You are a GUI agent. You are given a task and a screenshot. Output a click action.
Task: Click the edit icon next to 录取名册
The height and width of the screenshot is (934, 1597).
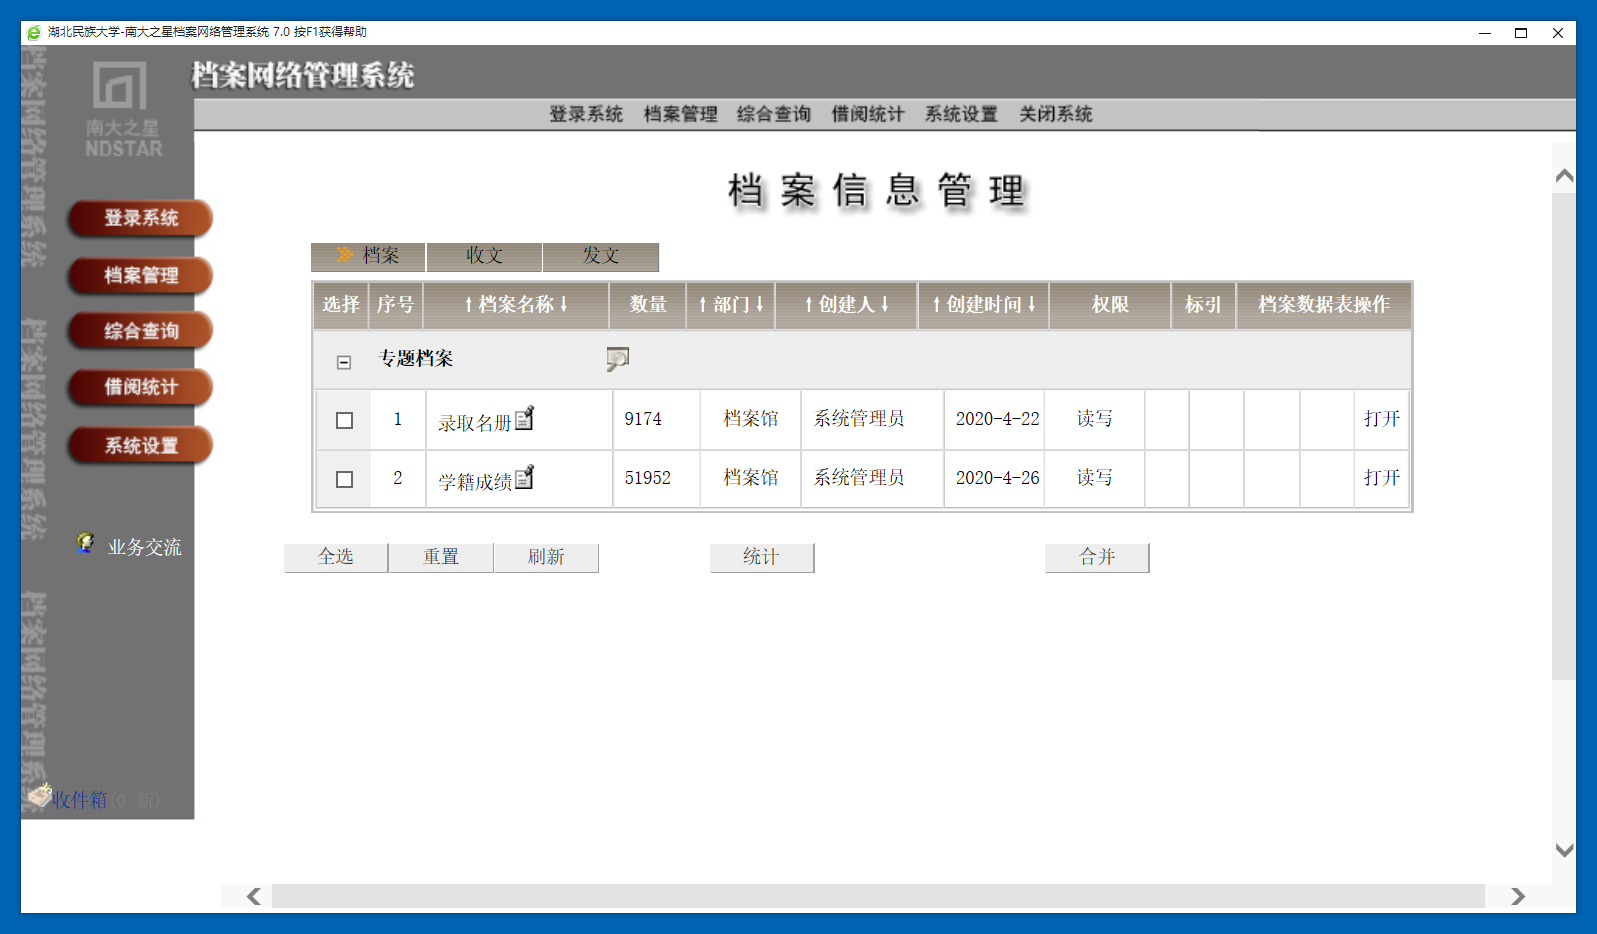524,419
